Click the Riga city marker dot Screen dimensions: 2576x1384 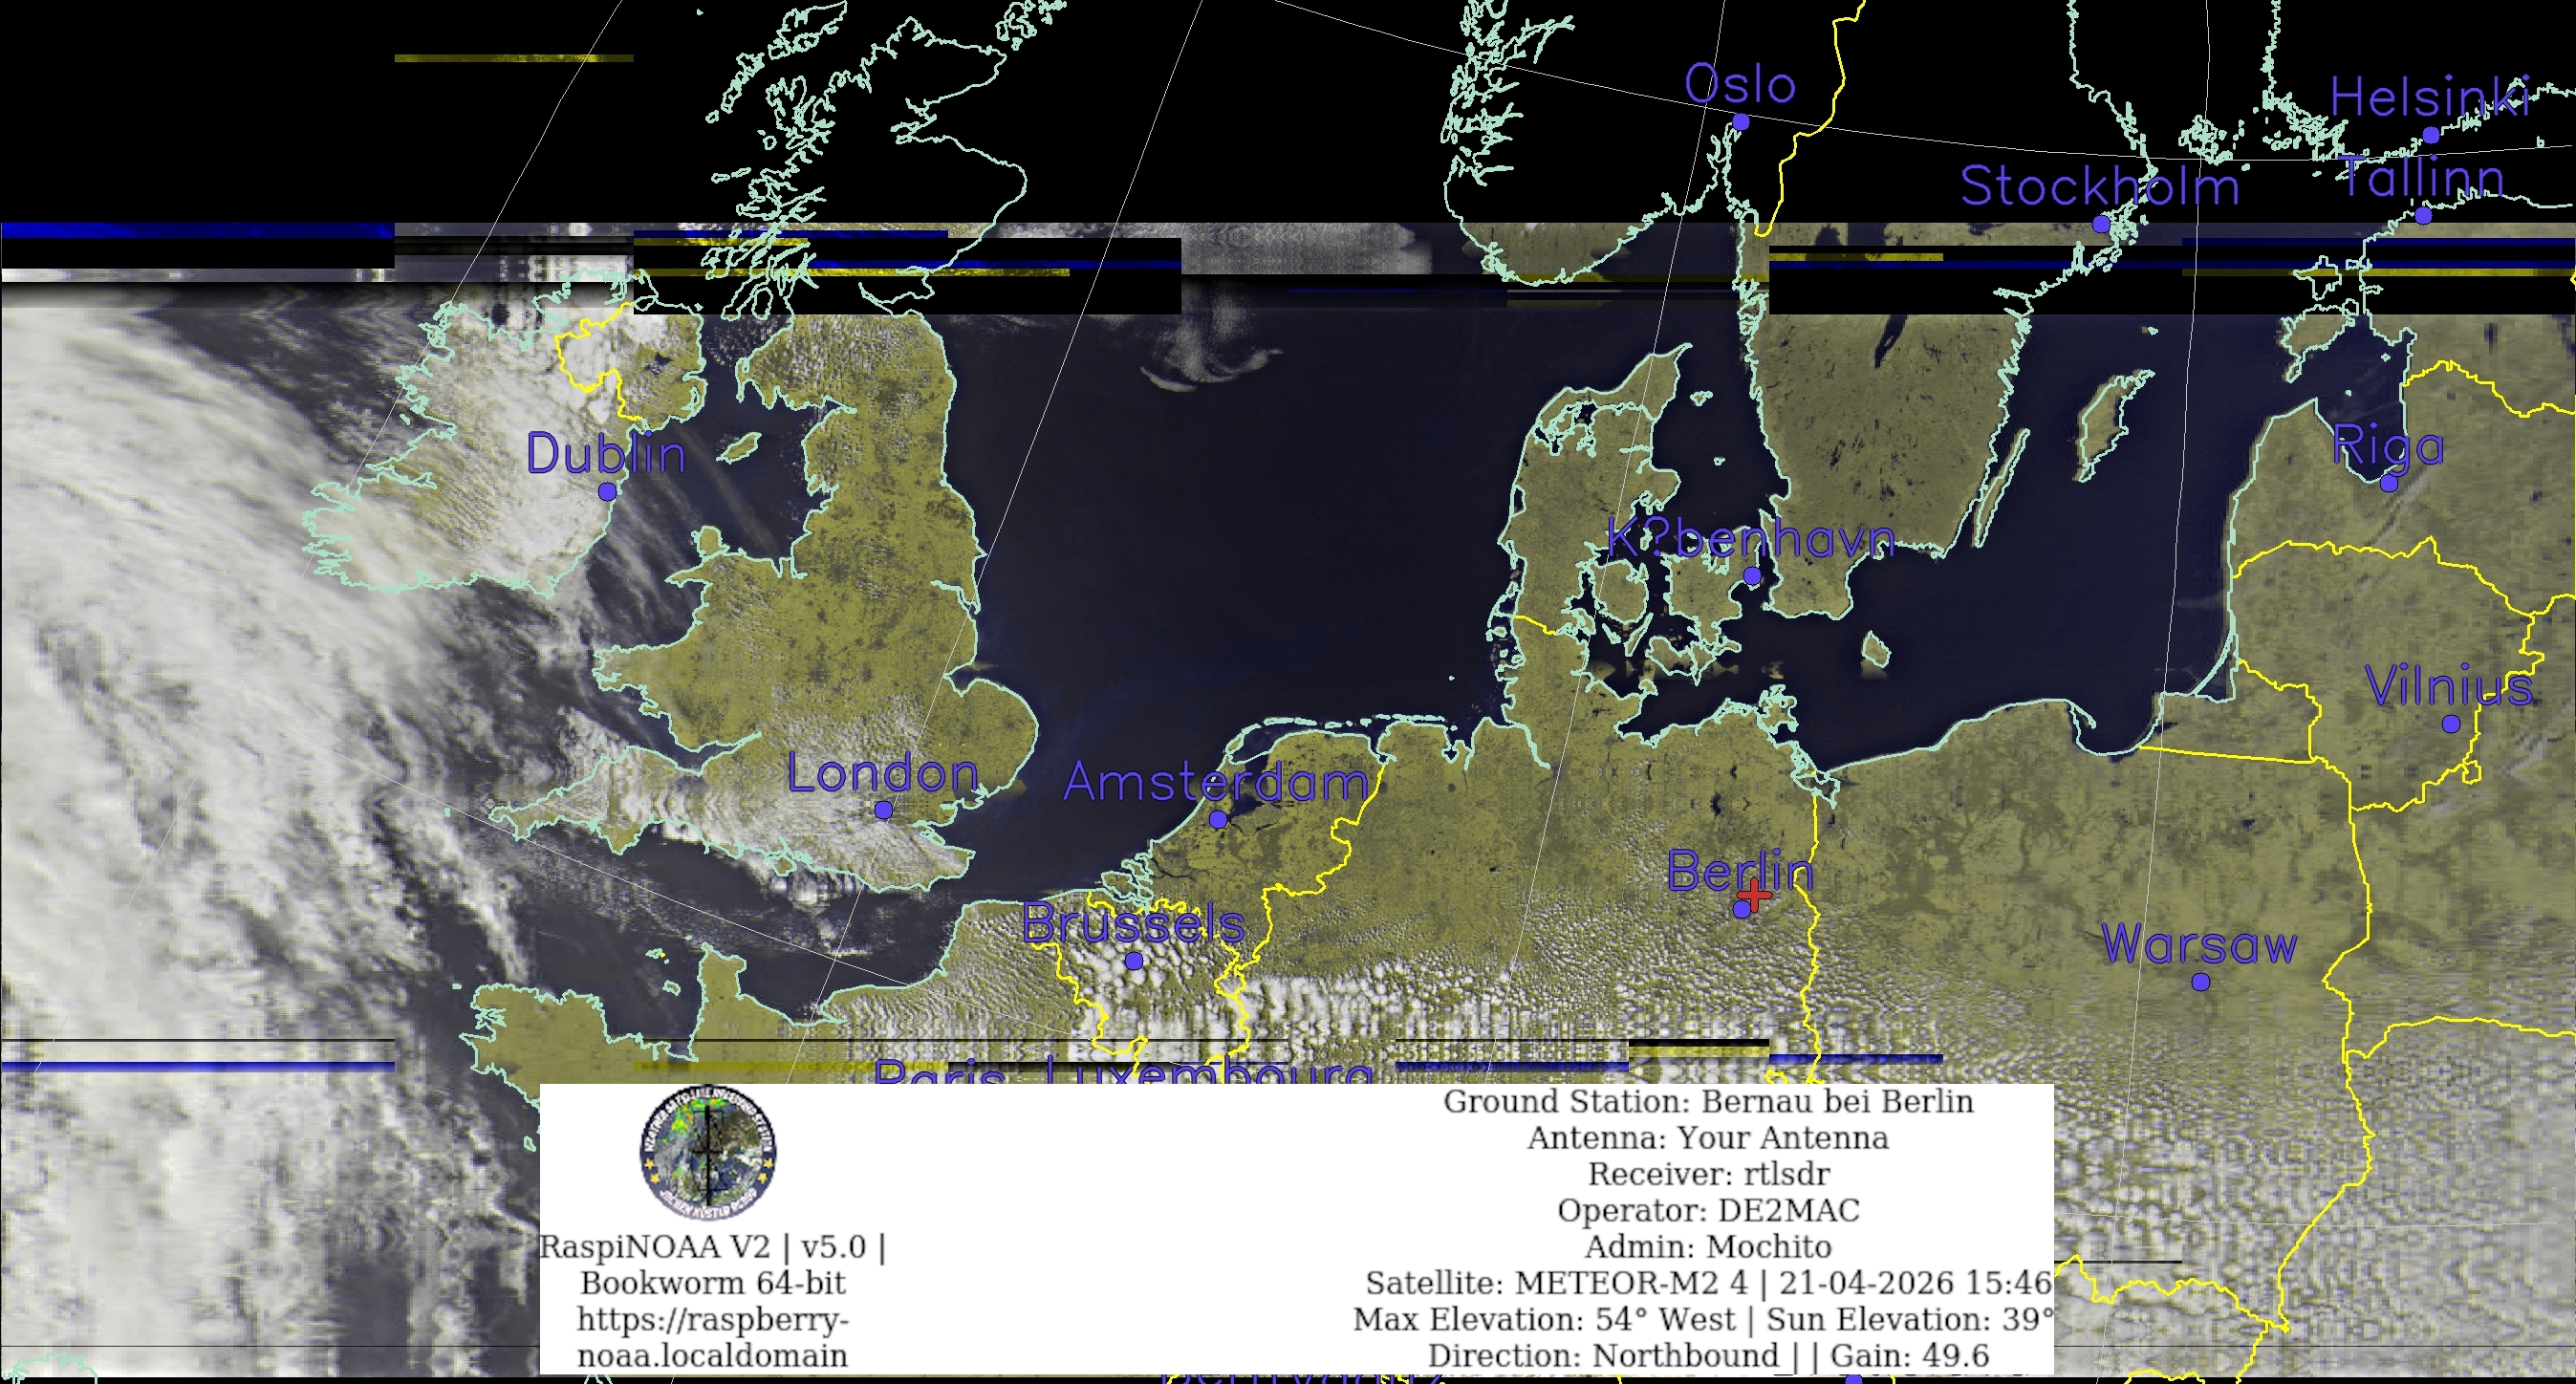point(2389,484)
